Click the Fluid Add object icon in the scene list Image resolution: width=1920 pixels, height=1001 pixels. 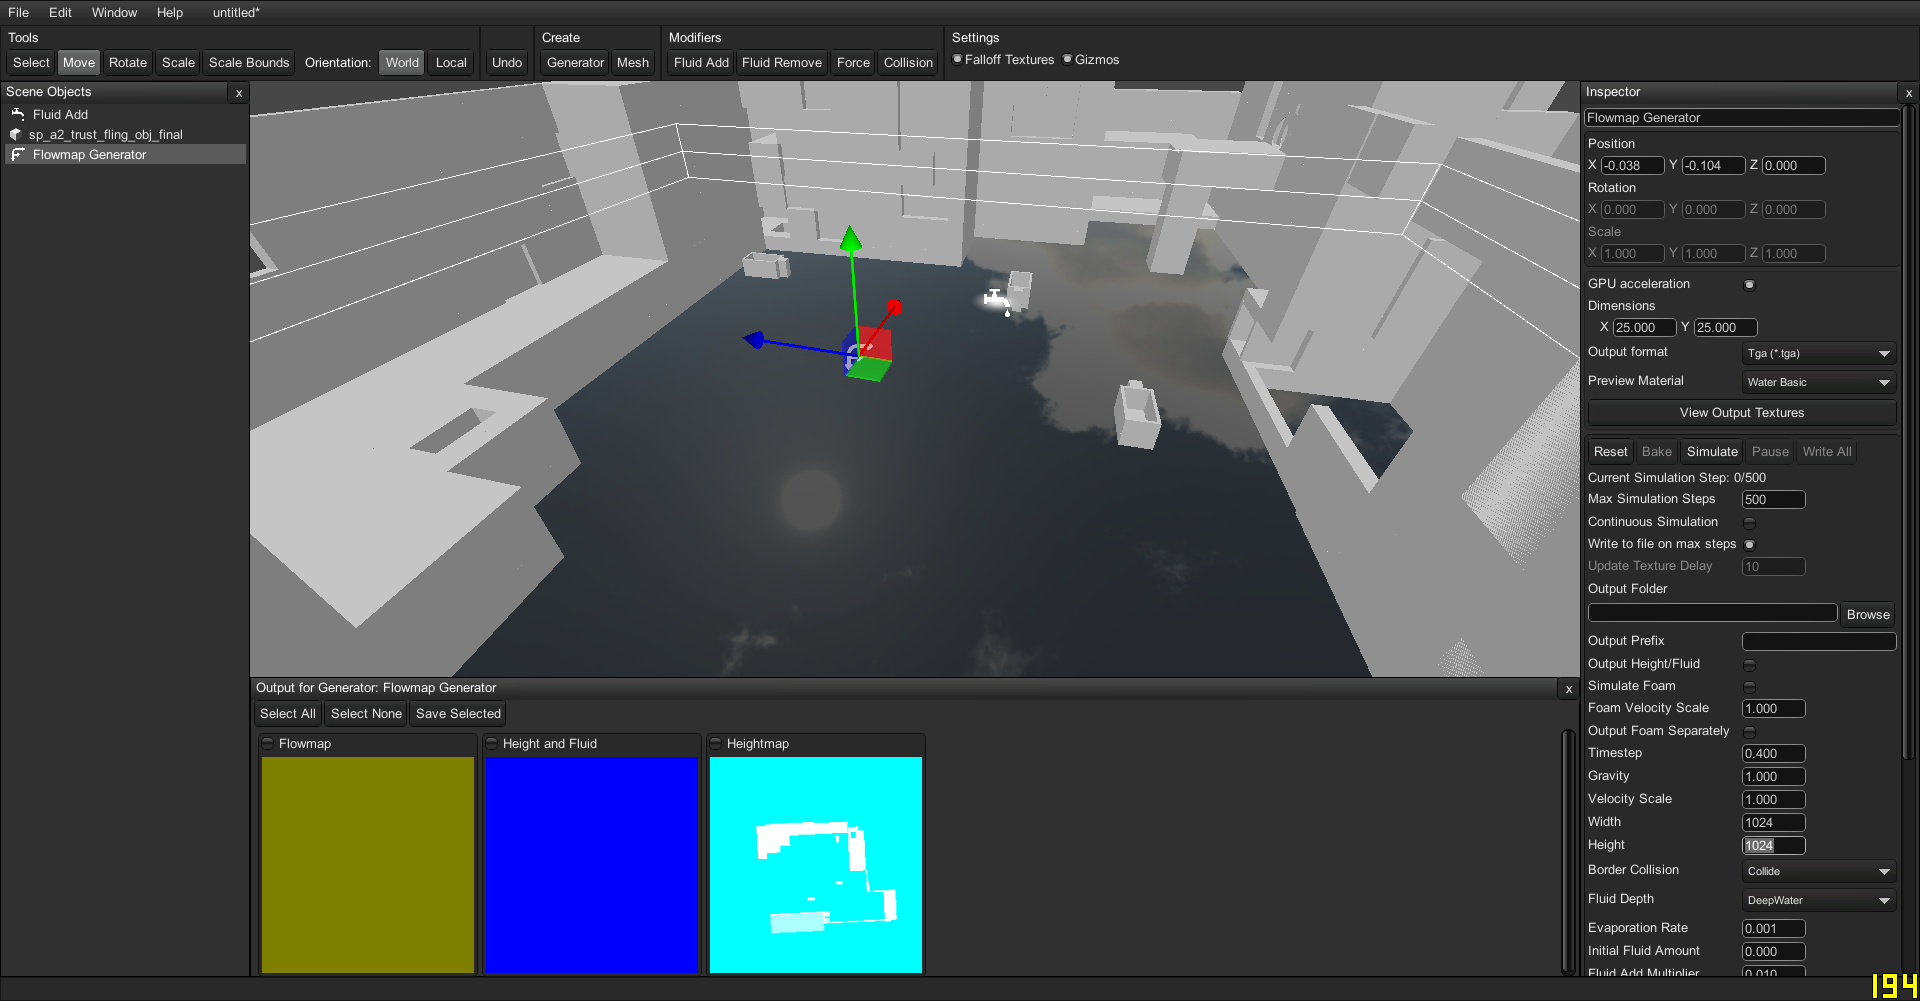18,115
